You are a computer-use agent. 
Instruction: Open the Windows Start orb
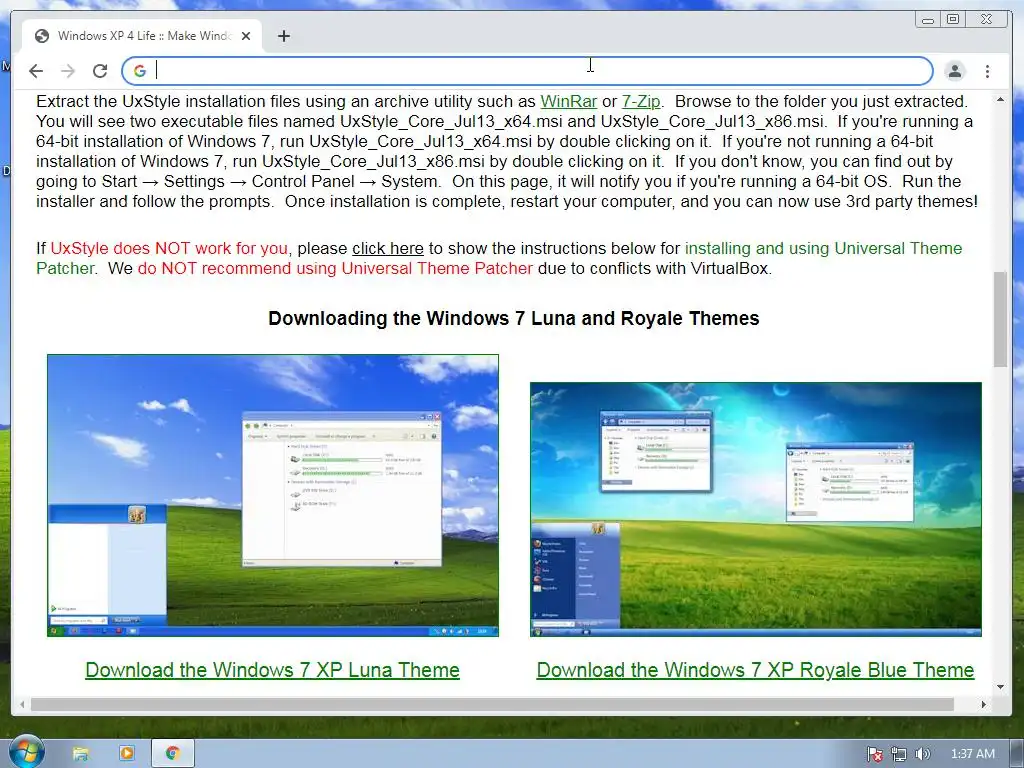pyautogui.click(x=26, y=752)
